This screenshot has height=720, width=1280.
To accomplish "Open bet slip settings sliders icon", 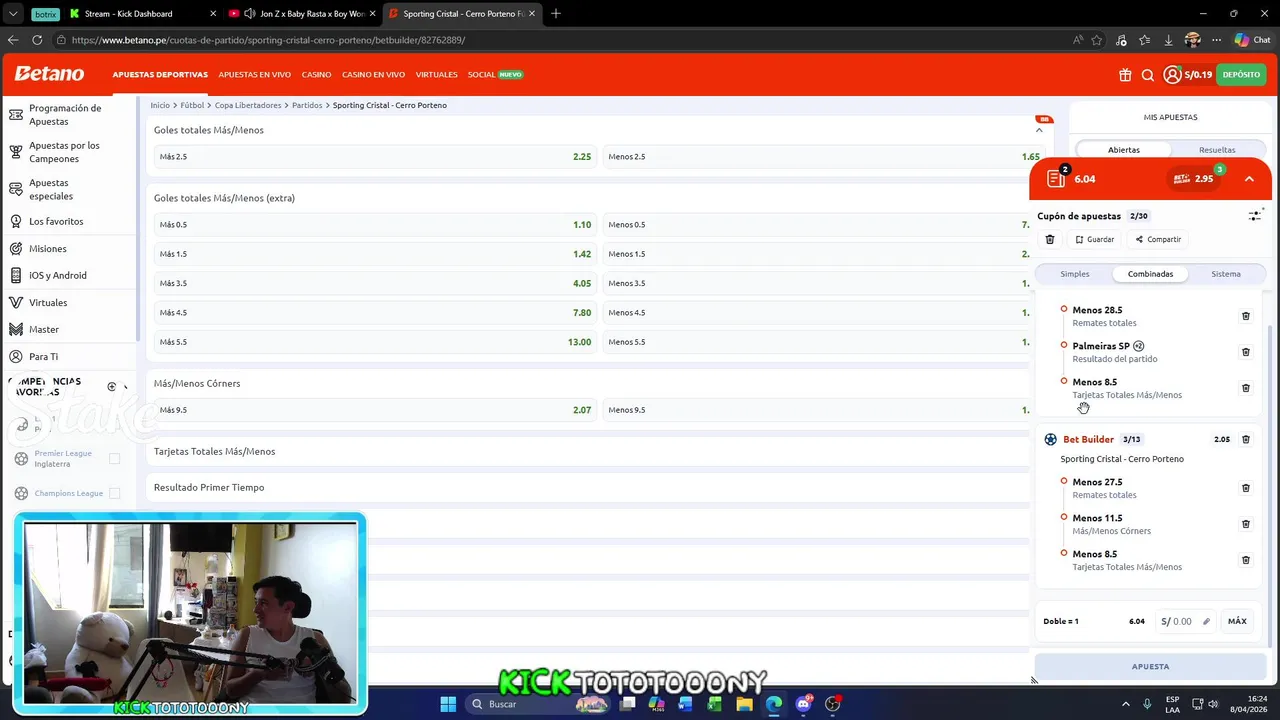I will tap(1255, 216).
